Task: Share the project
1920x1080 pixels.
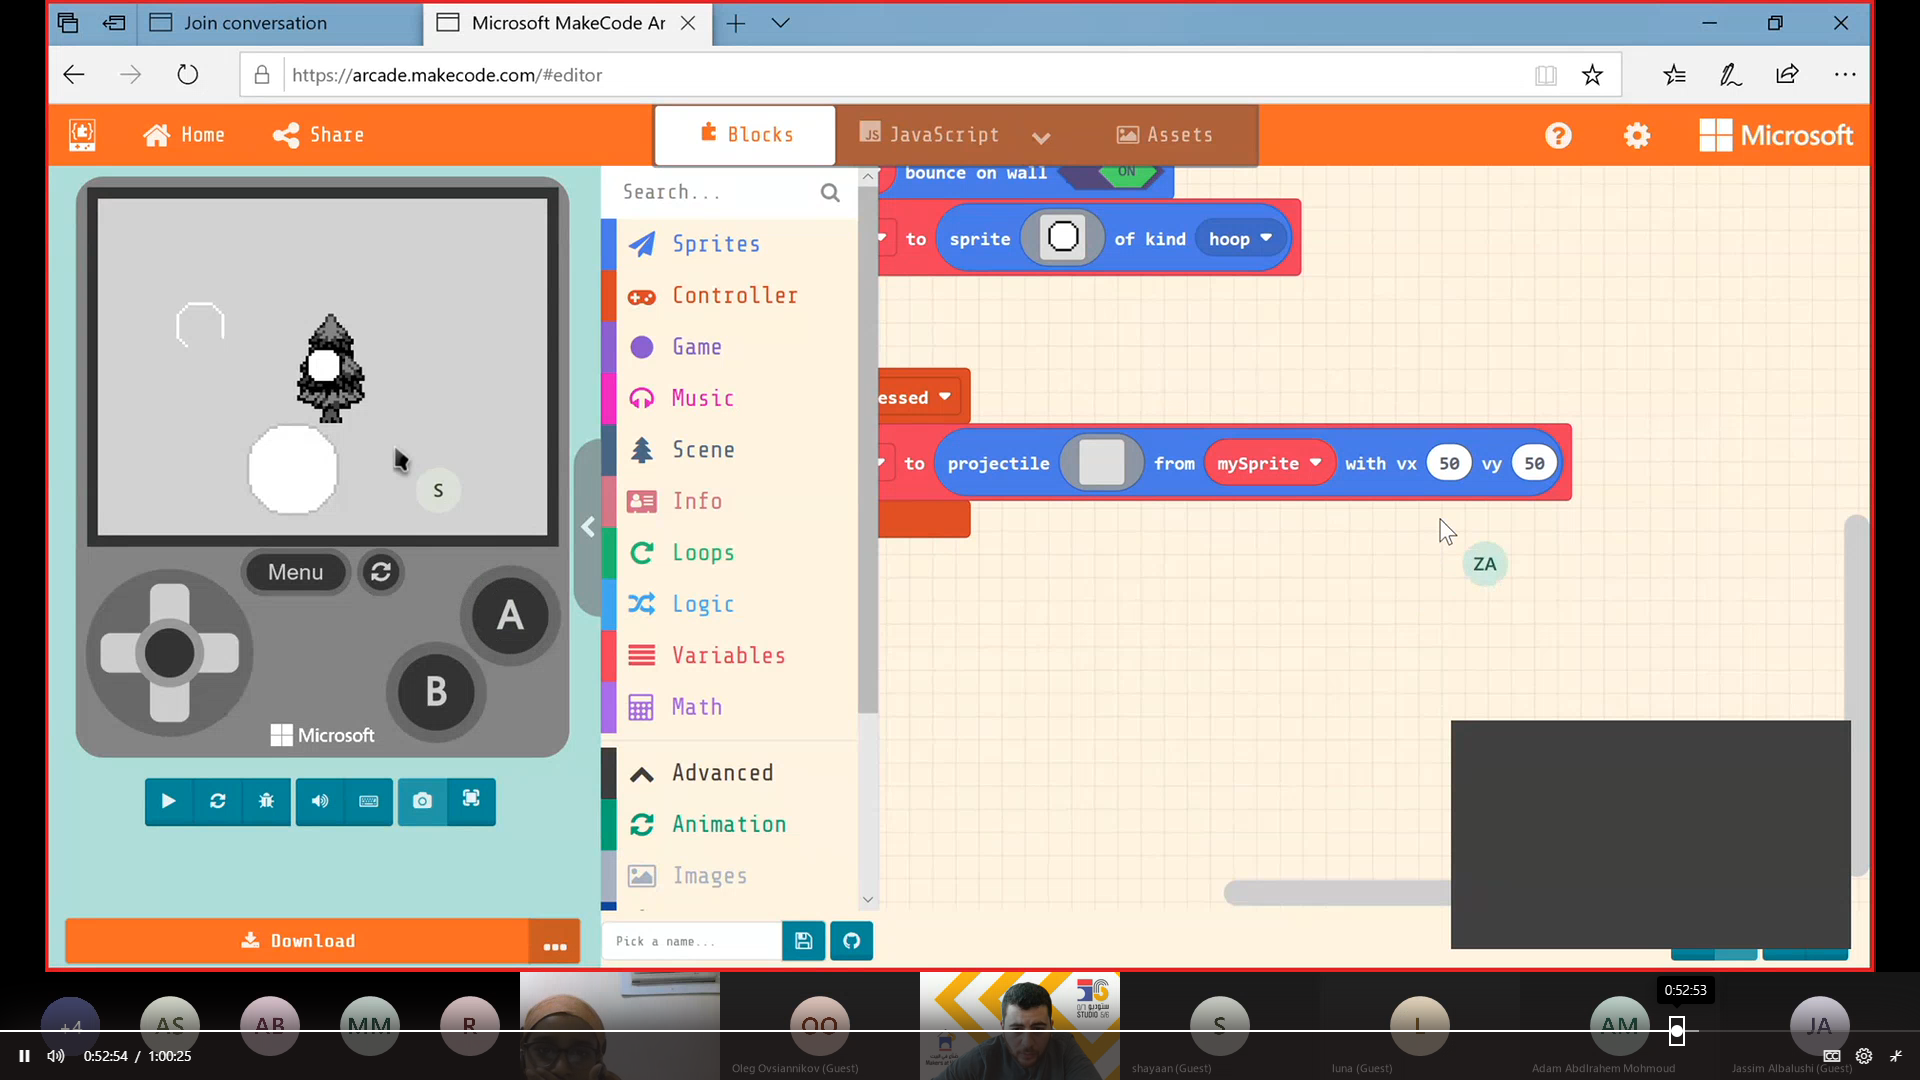Action: [x=319, y=135]
